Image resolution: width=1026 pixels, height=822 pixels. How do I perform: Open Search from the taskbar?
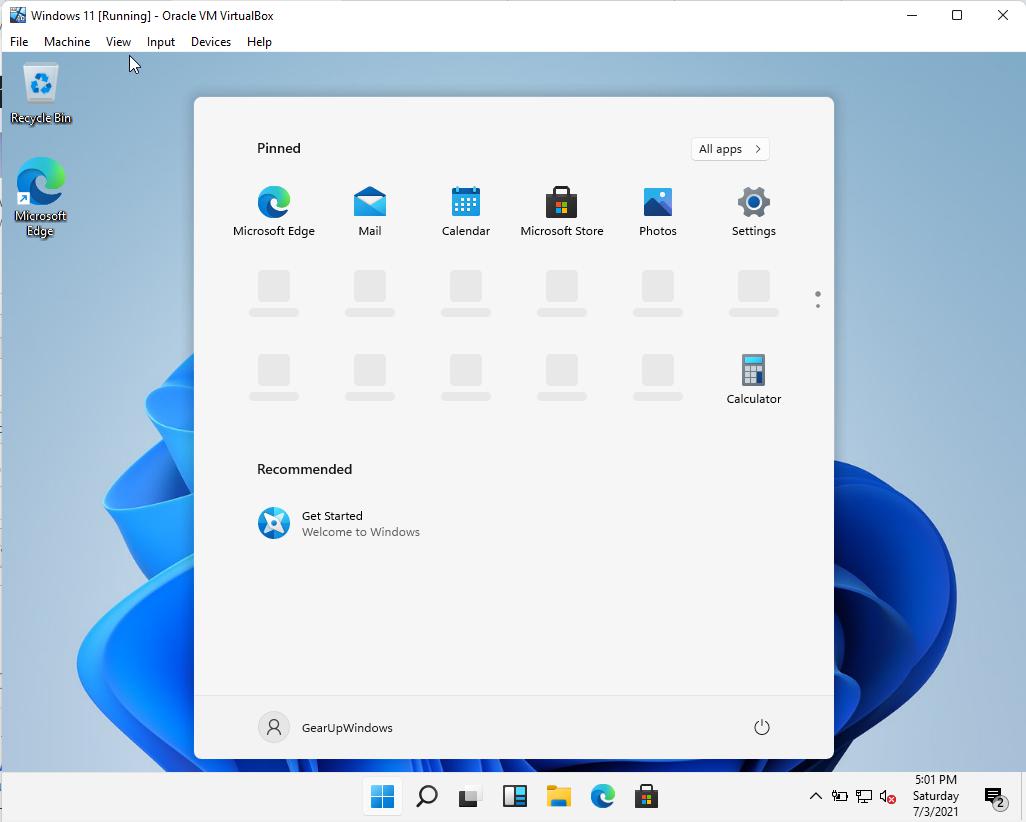tap(426, 797)
